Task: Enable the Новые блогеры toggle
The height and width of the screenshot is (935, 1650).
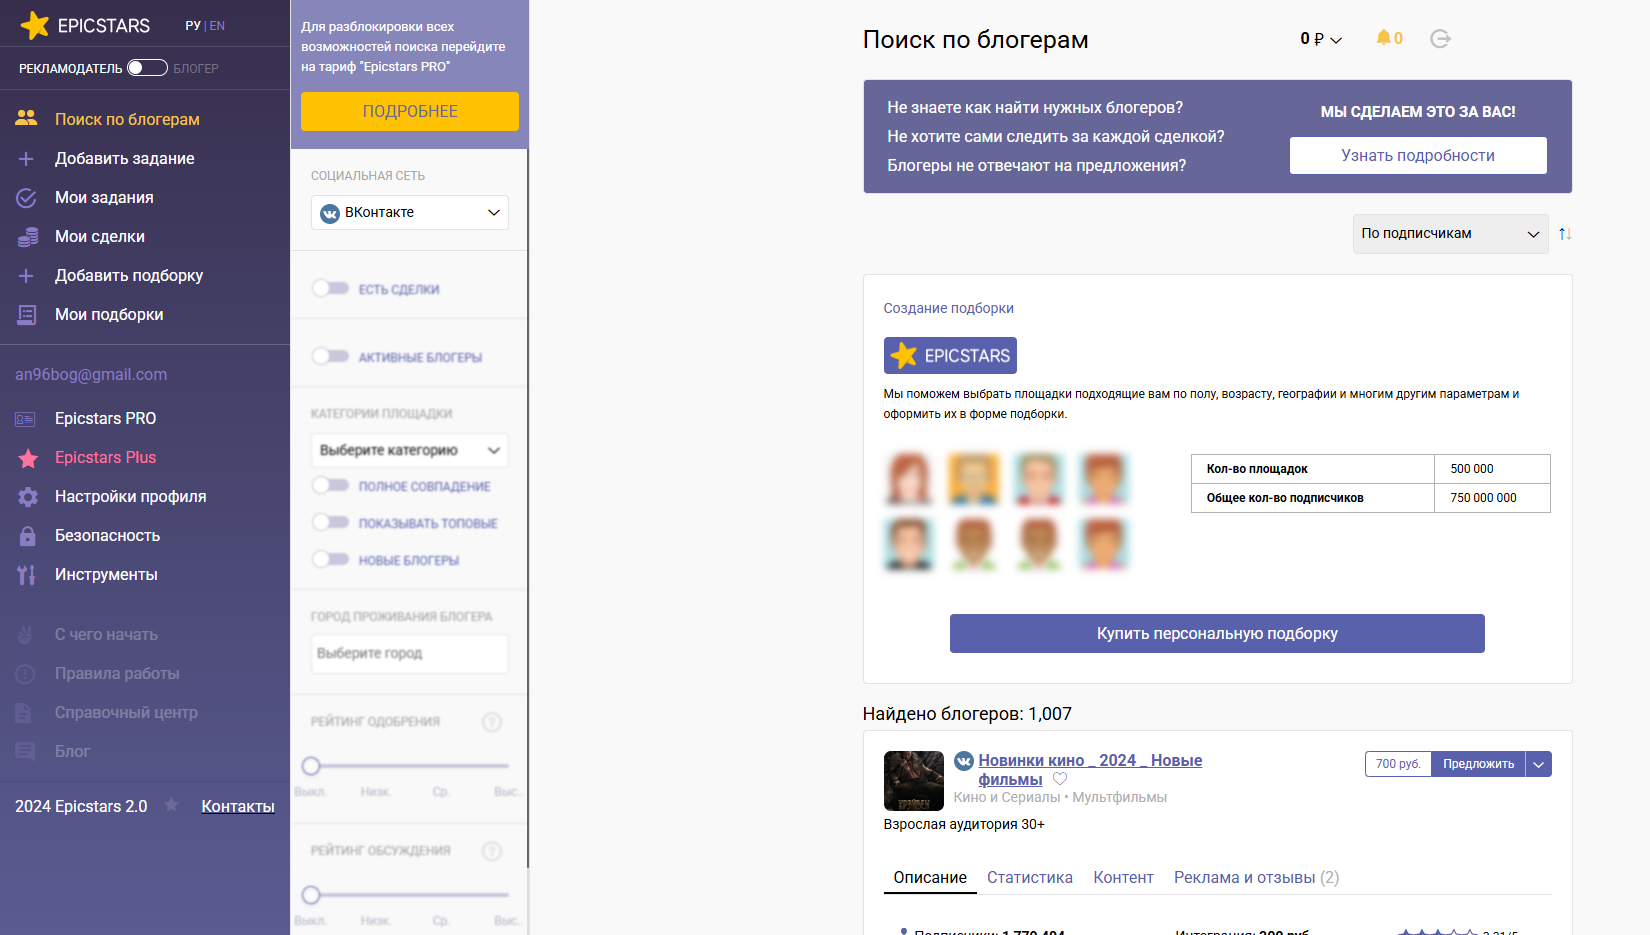Action: click(330, 559)
